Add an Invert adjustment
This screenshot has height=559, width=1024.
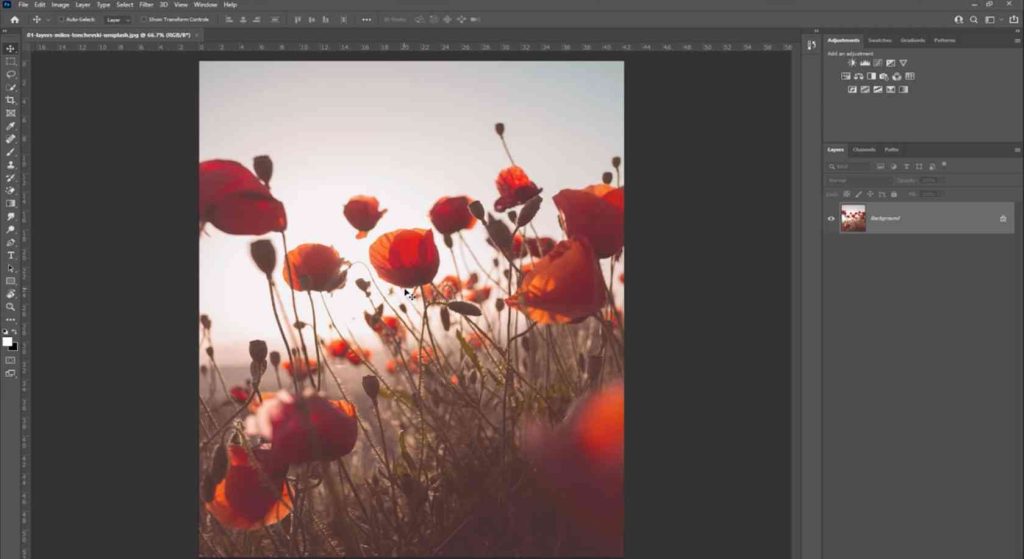click(x=852, y=89)
